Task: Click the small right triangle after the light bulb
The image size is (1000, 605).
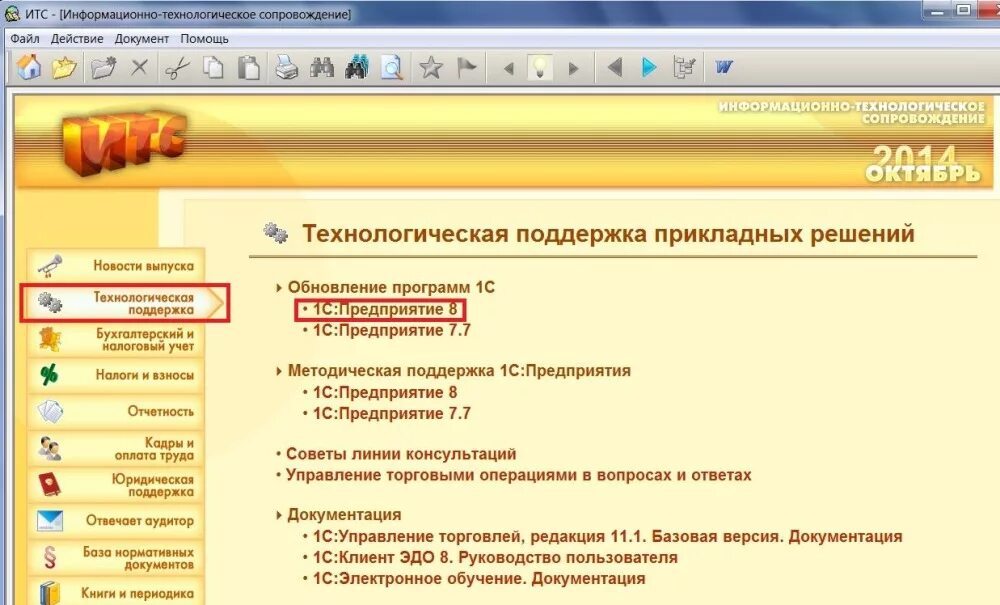Action: [573, 68]
